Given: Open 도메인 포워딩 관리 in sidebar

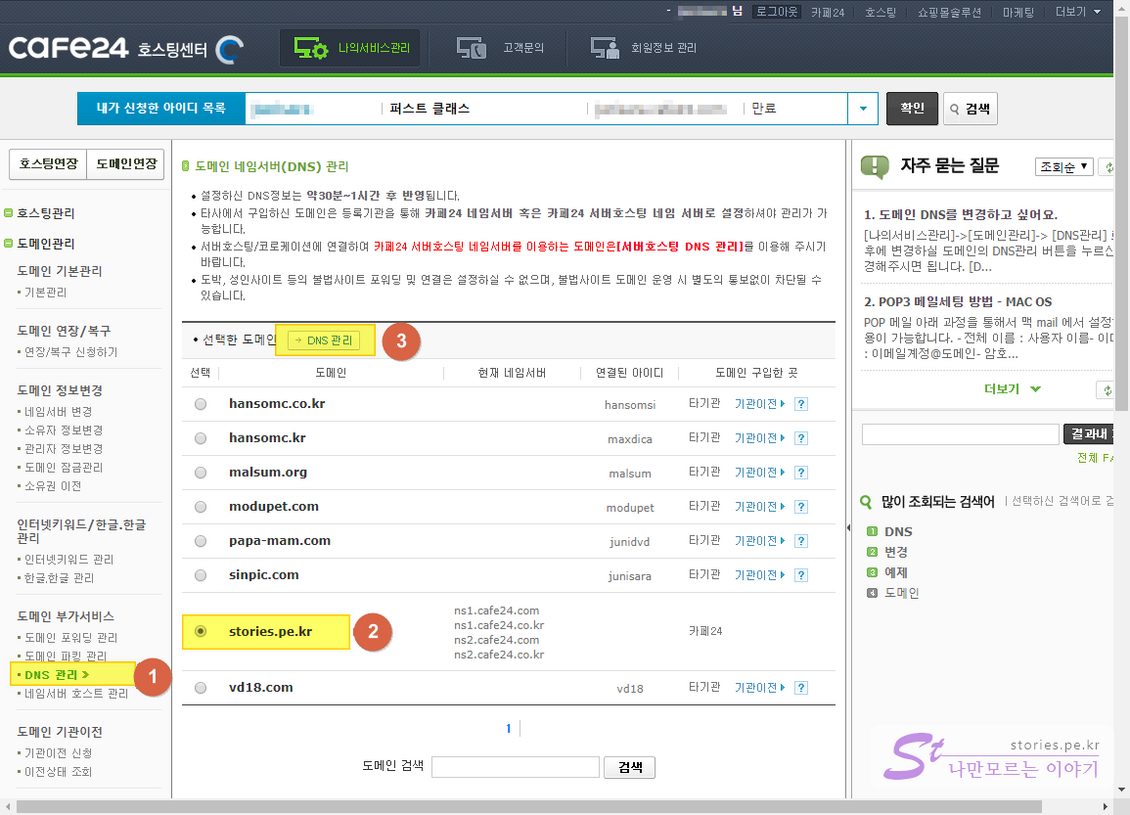Looking at the screenshot, I should 71,637.
